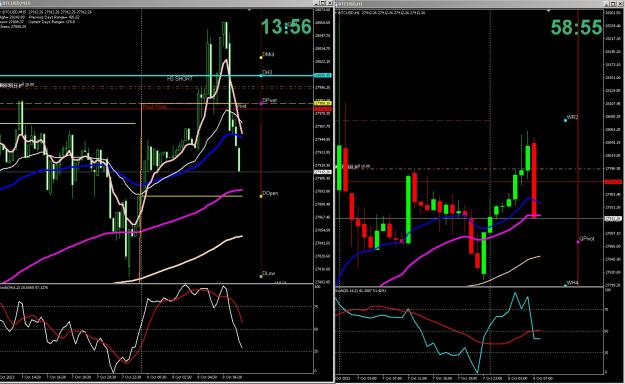
Task: Select the DPivot label in the left chart
Action: (x=269, y=101)
